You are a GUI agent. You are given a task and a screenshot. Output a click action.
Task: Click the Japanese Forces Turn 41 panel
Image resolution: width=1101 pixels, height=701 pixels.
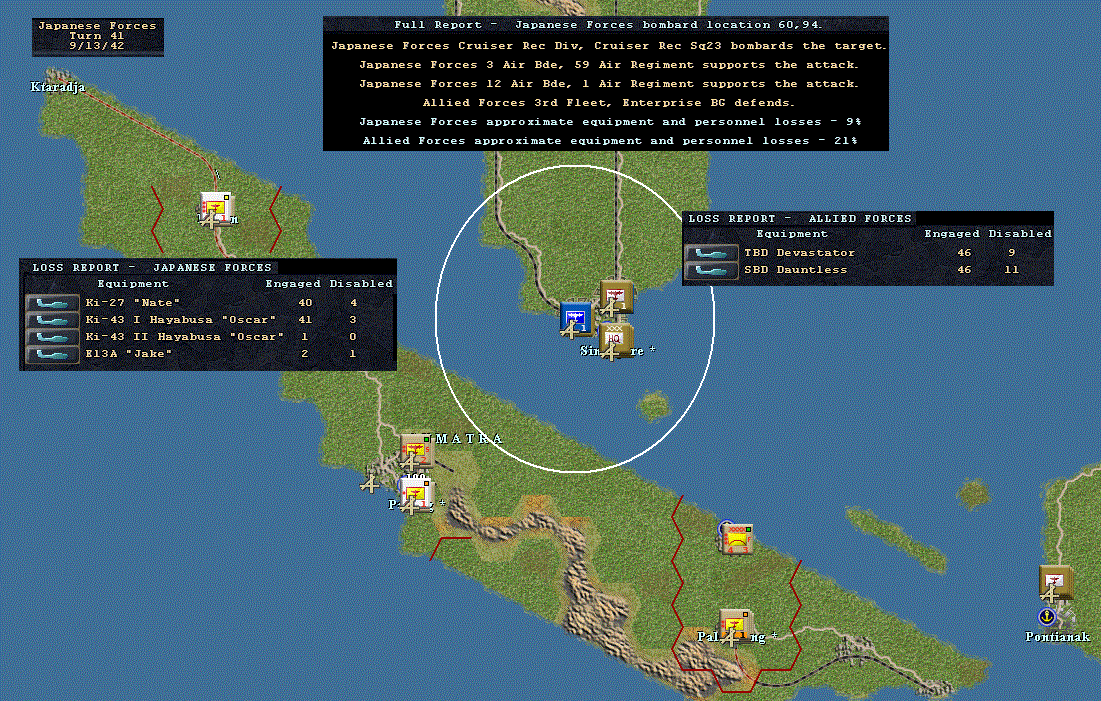point(98,36)
